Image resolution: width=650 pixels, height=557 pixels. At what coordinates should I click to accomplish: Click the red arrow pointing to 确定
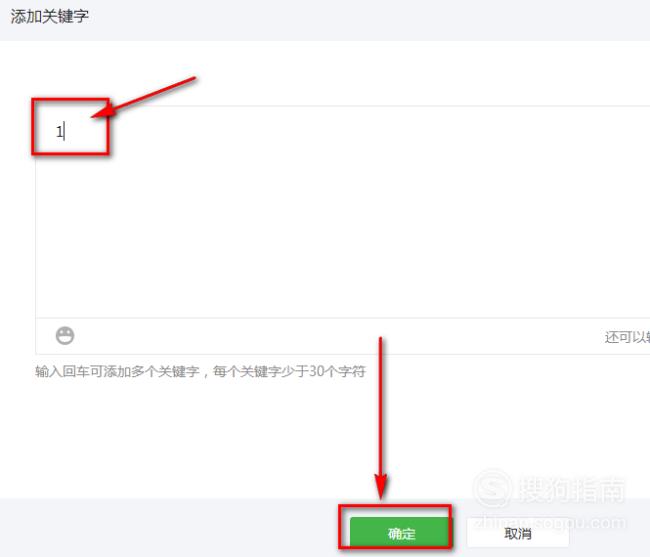coord(381,419)
